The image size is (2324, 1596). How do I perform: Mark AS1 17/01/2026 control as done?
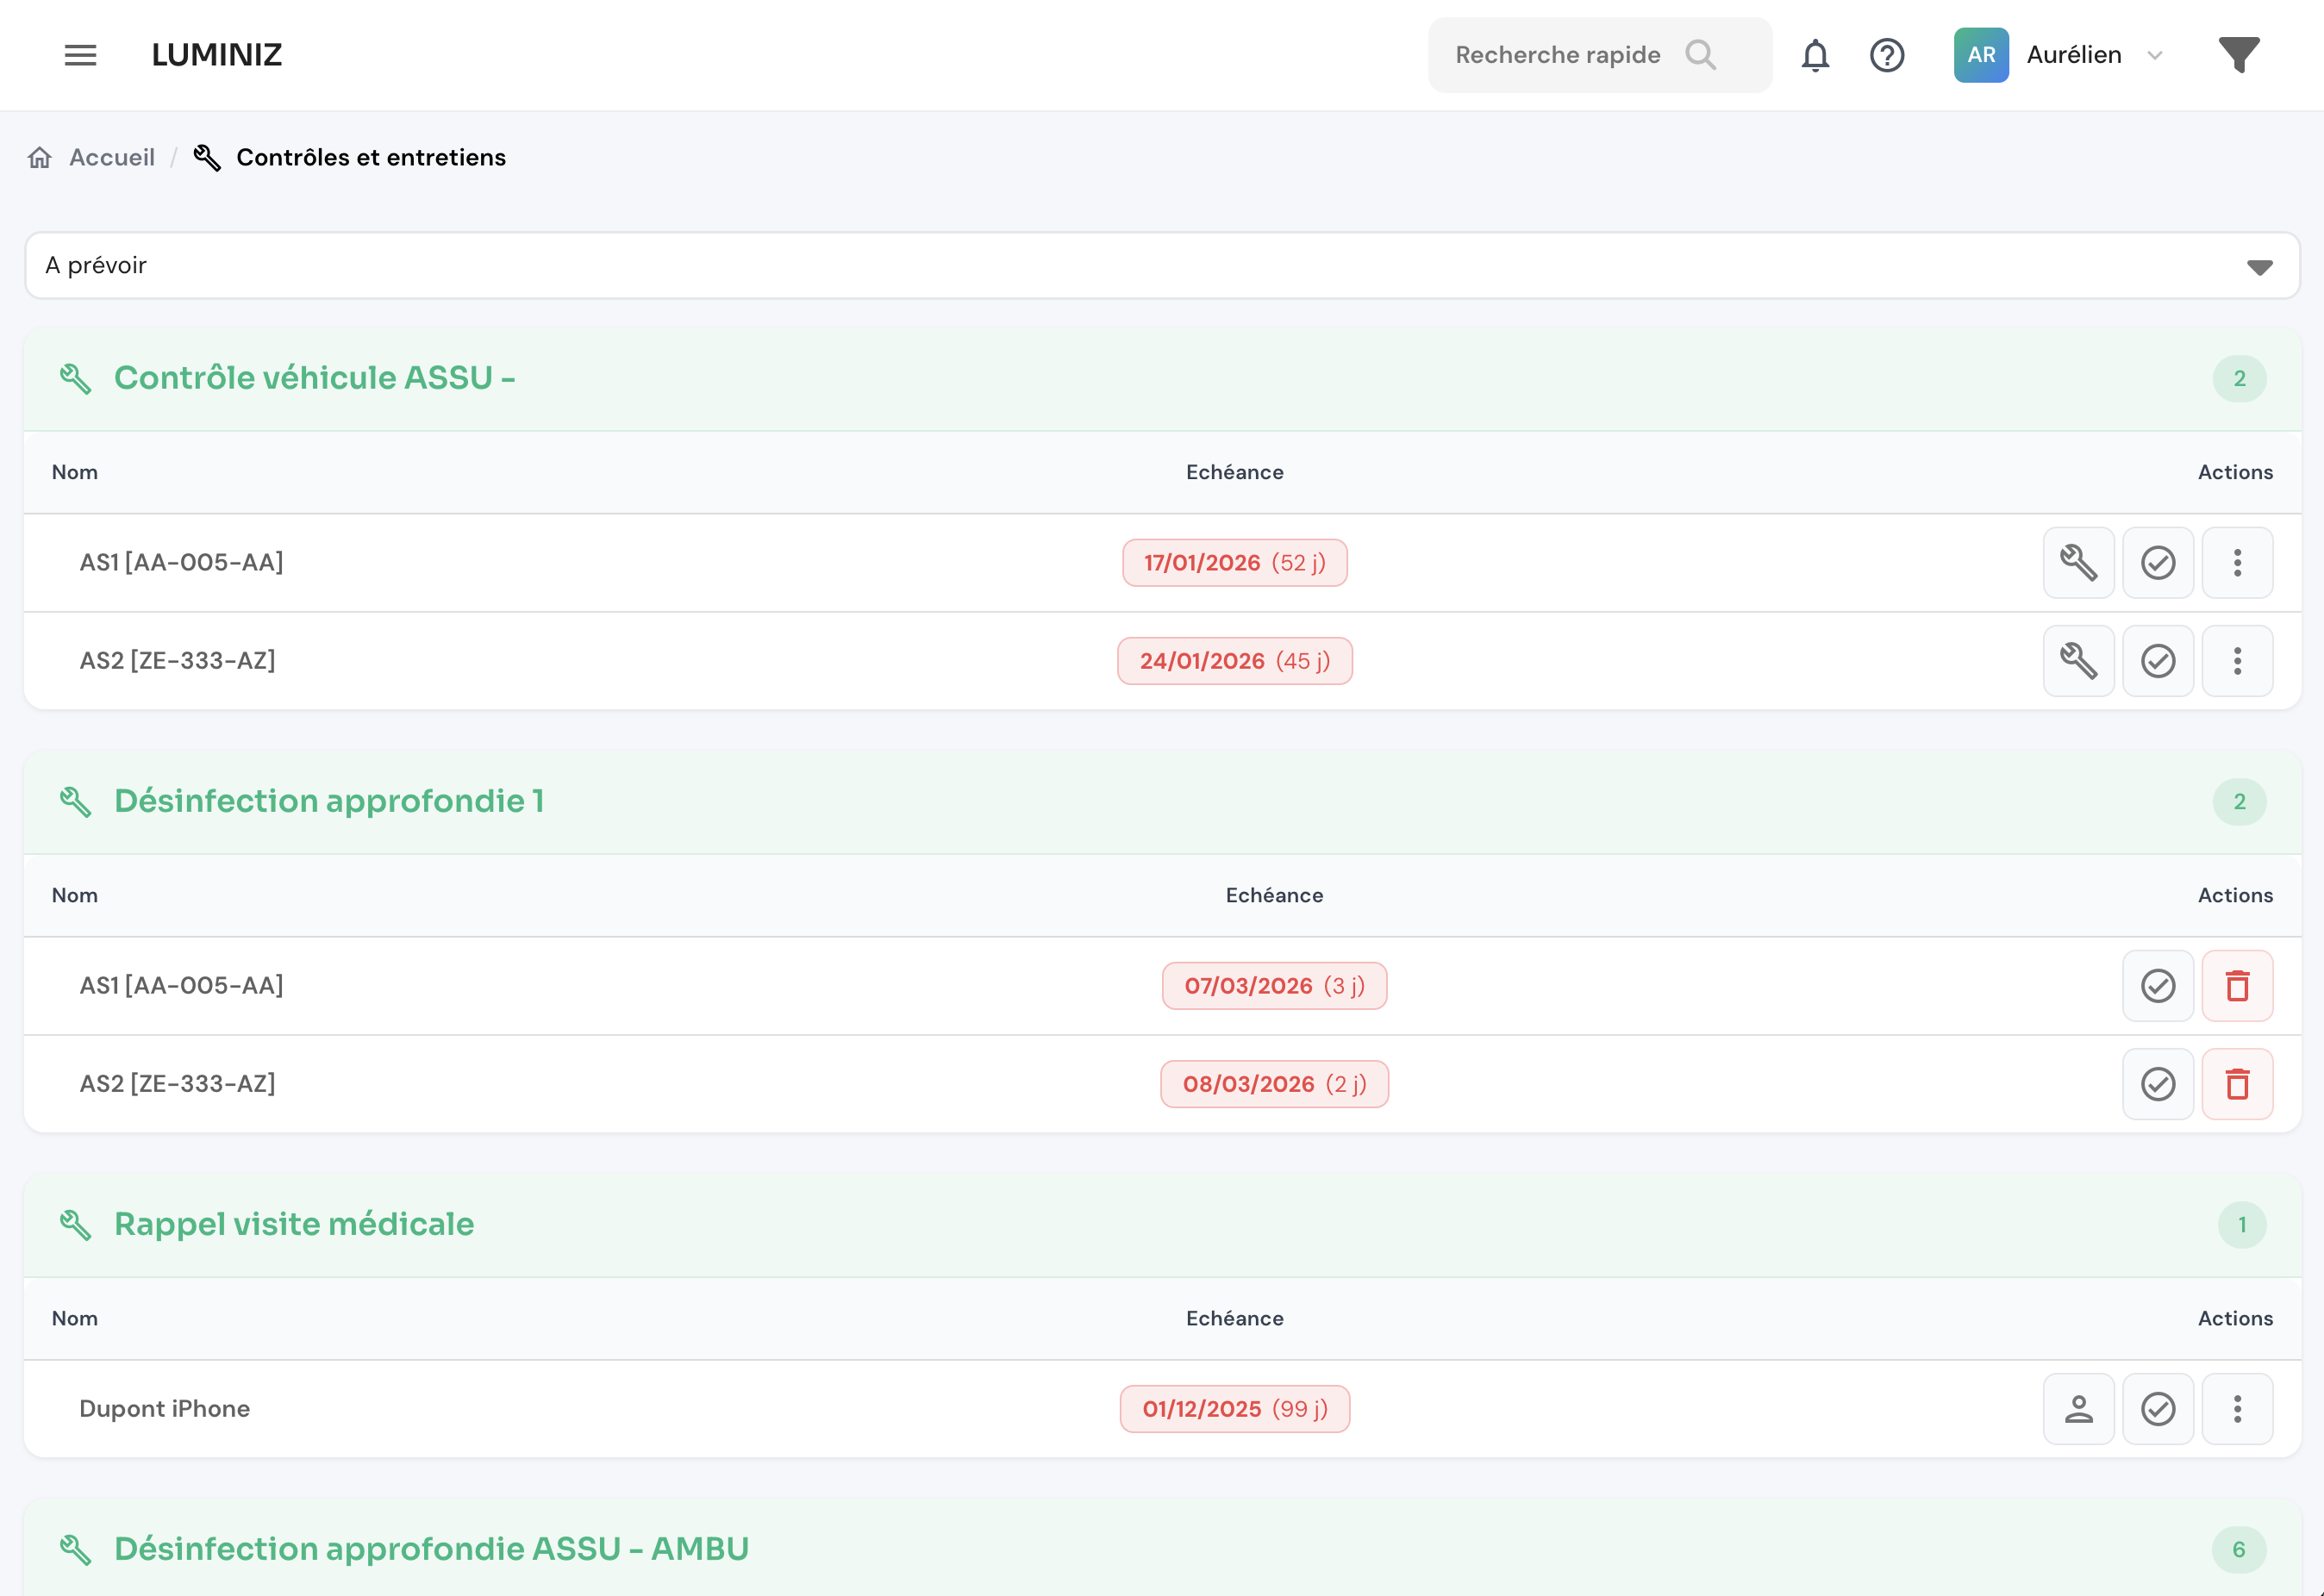(2158, 563)
